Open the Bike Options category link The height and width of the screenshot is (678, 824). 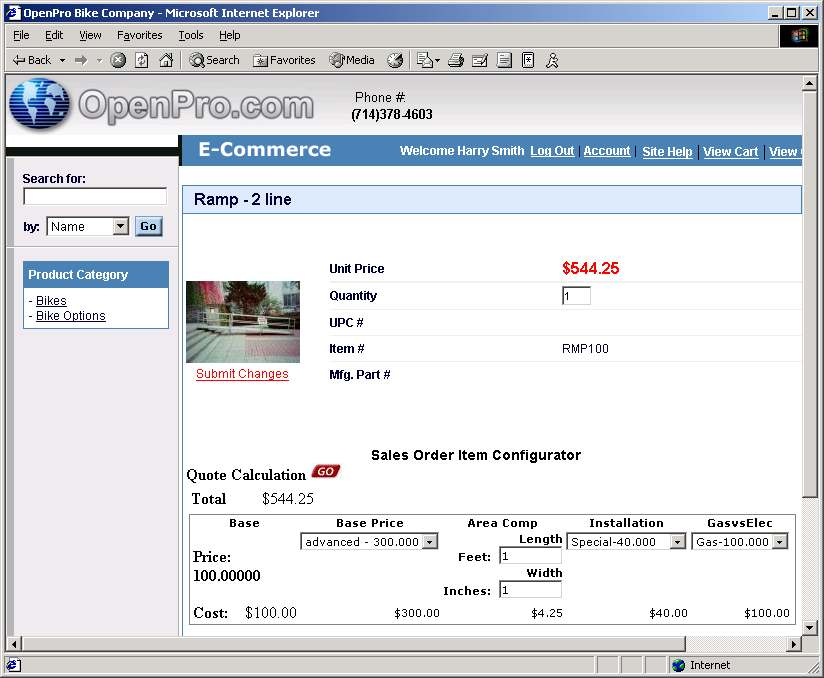pos(70,316)
